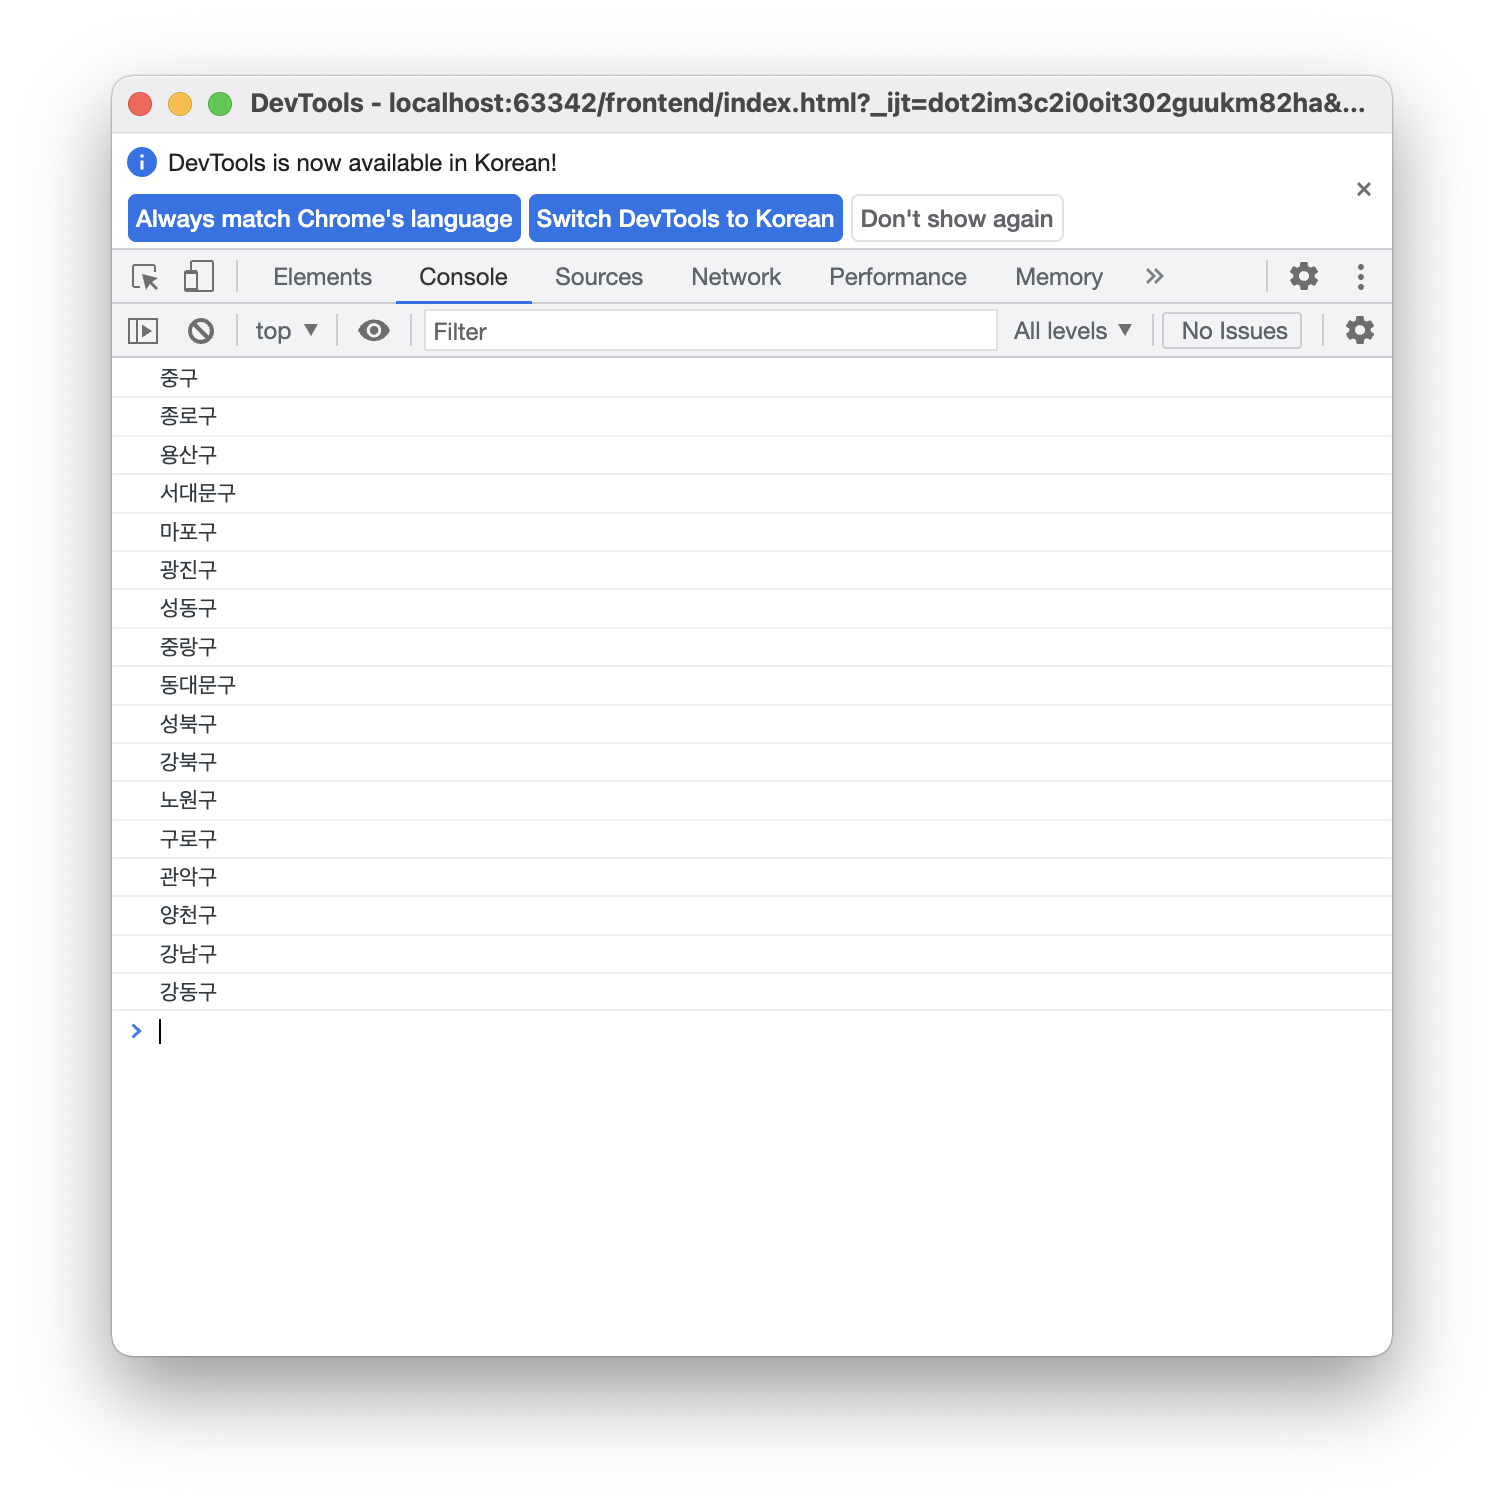The width and height of the screenshot is (1504, 1504).
Task: Close the DevTools window with red button
Action: pyautogui.click(x=140, y=104)
